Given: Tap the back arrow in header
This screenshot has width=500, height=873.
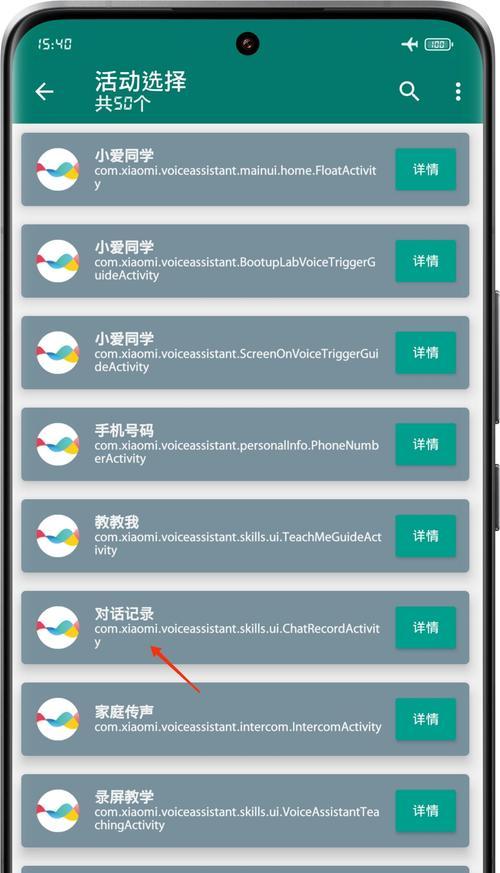Looking at the screenshot, I should pyautogui.click(x=45, y=91).
